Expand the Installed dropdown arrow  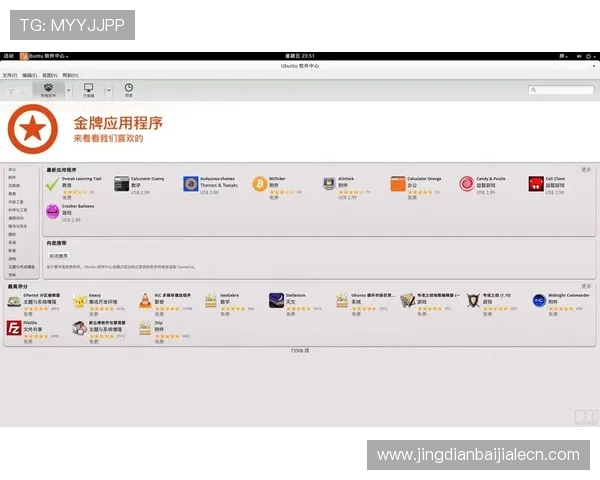[108, 91]
